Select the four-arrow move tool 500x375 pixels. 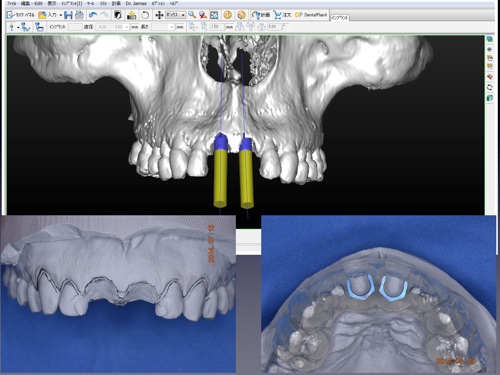(x=159, y=15)
